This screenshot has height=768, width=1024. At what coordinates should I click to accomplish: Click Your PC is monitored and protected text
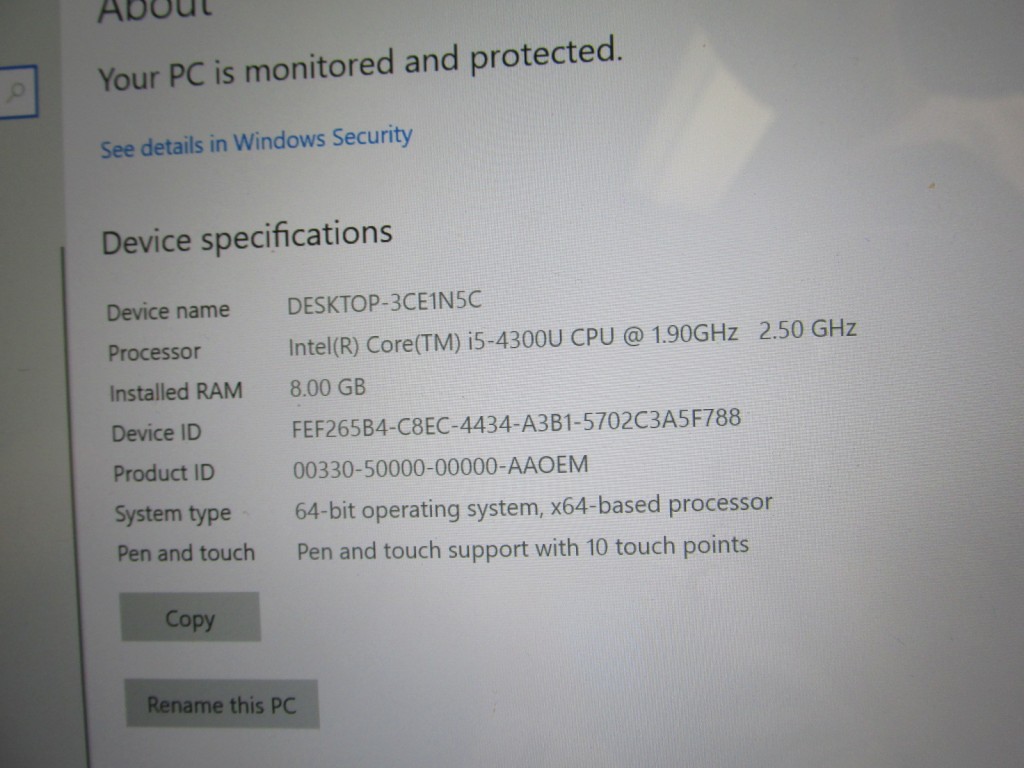pyautogui.click(x=360, y=64)
